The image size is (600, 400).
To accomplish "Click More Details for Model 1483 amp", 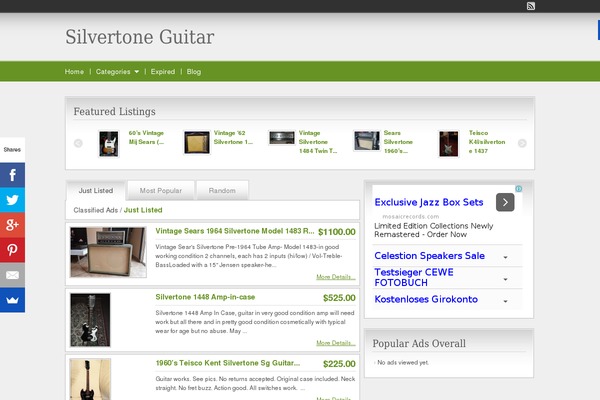I will click(336, 277).
